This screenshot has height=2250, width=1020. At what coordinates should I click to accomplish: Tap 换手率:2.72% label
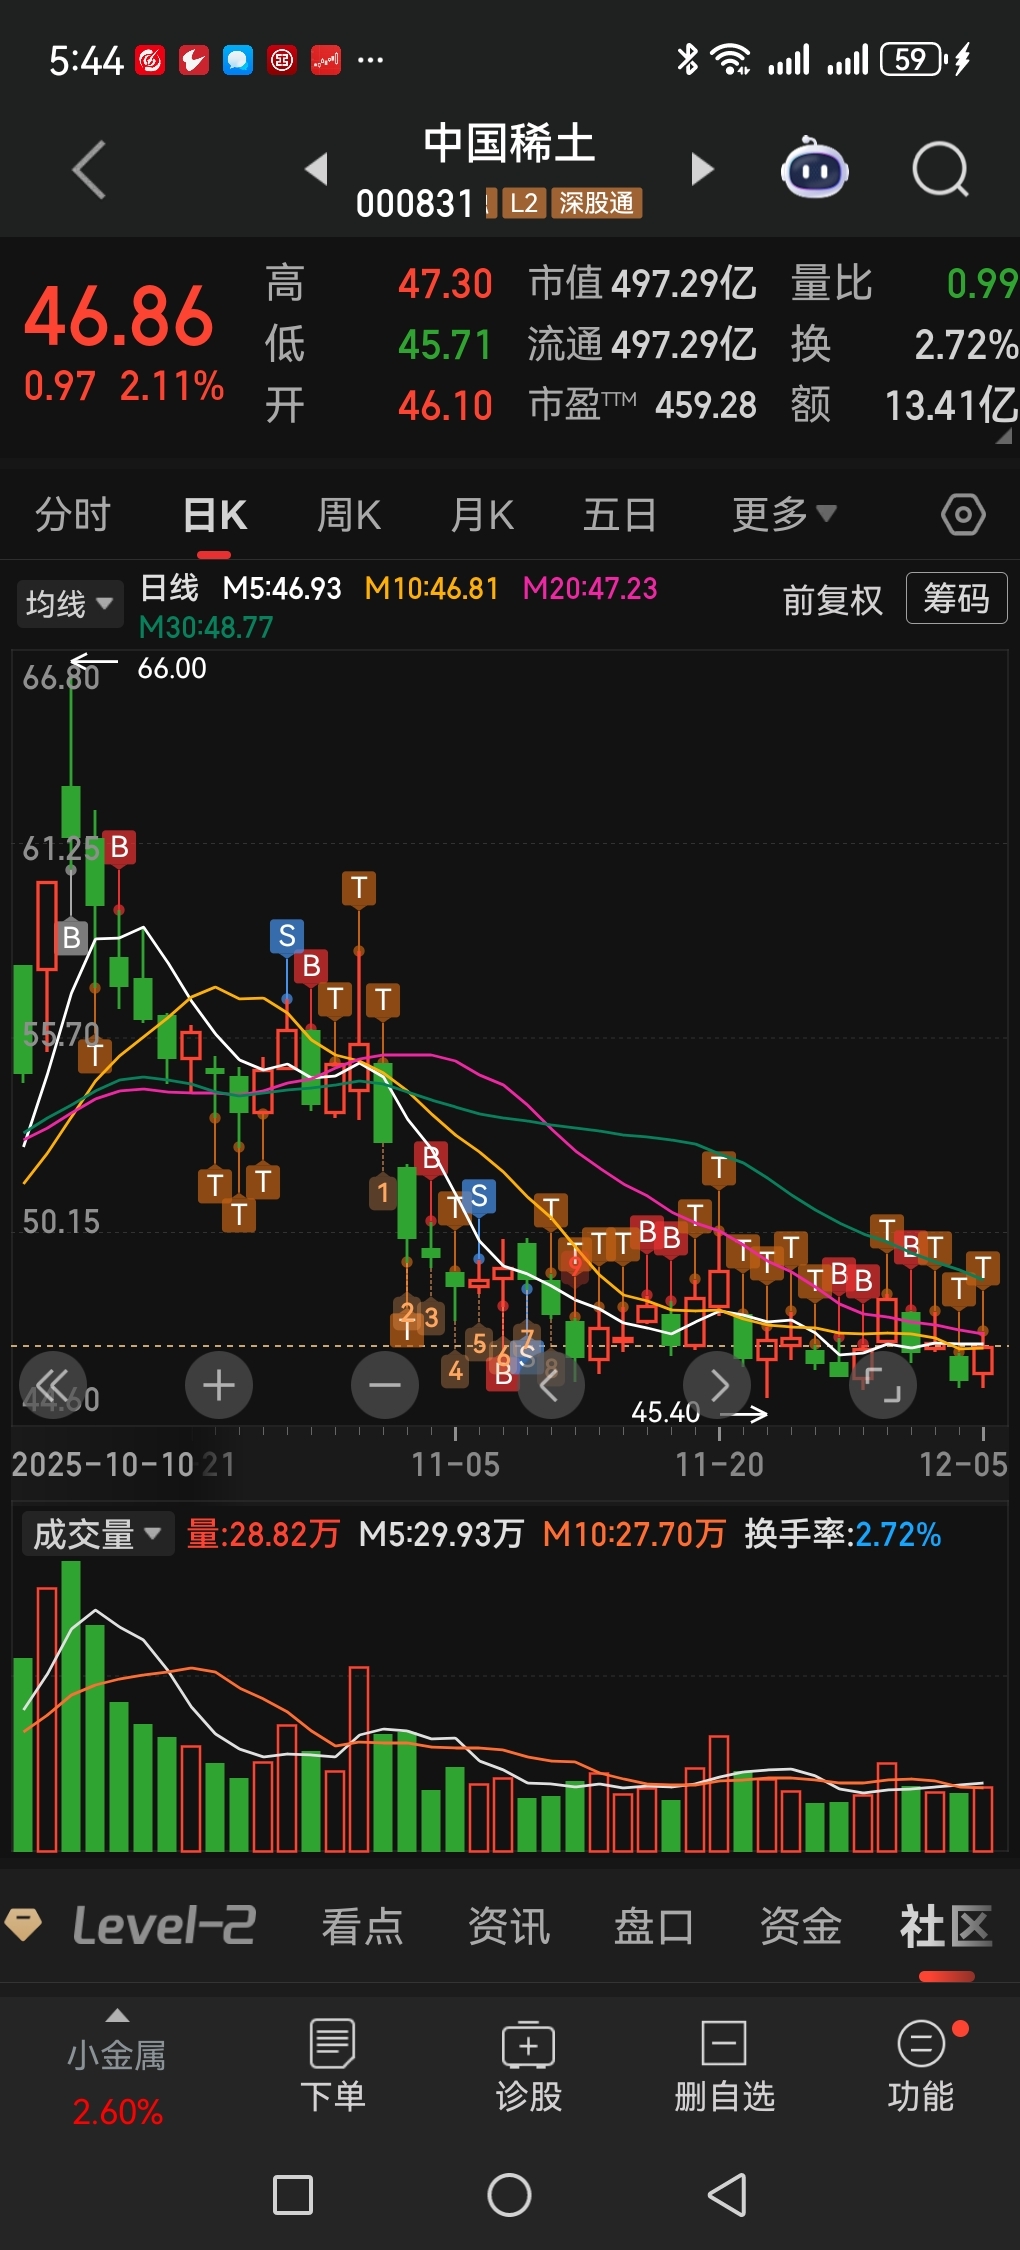pyautogui.click(x=842, y=1534)
